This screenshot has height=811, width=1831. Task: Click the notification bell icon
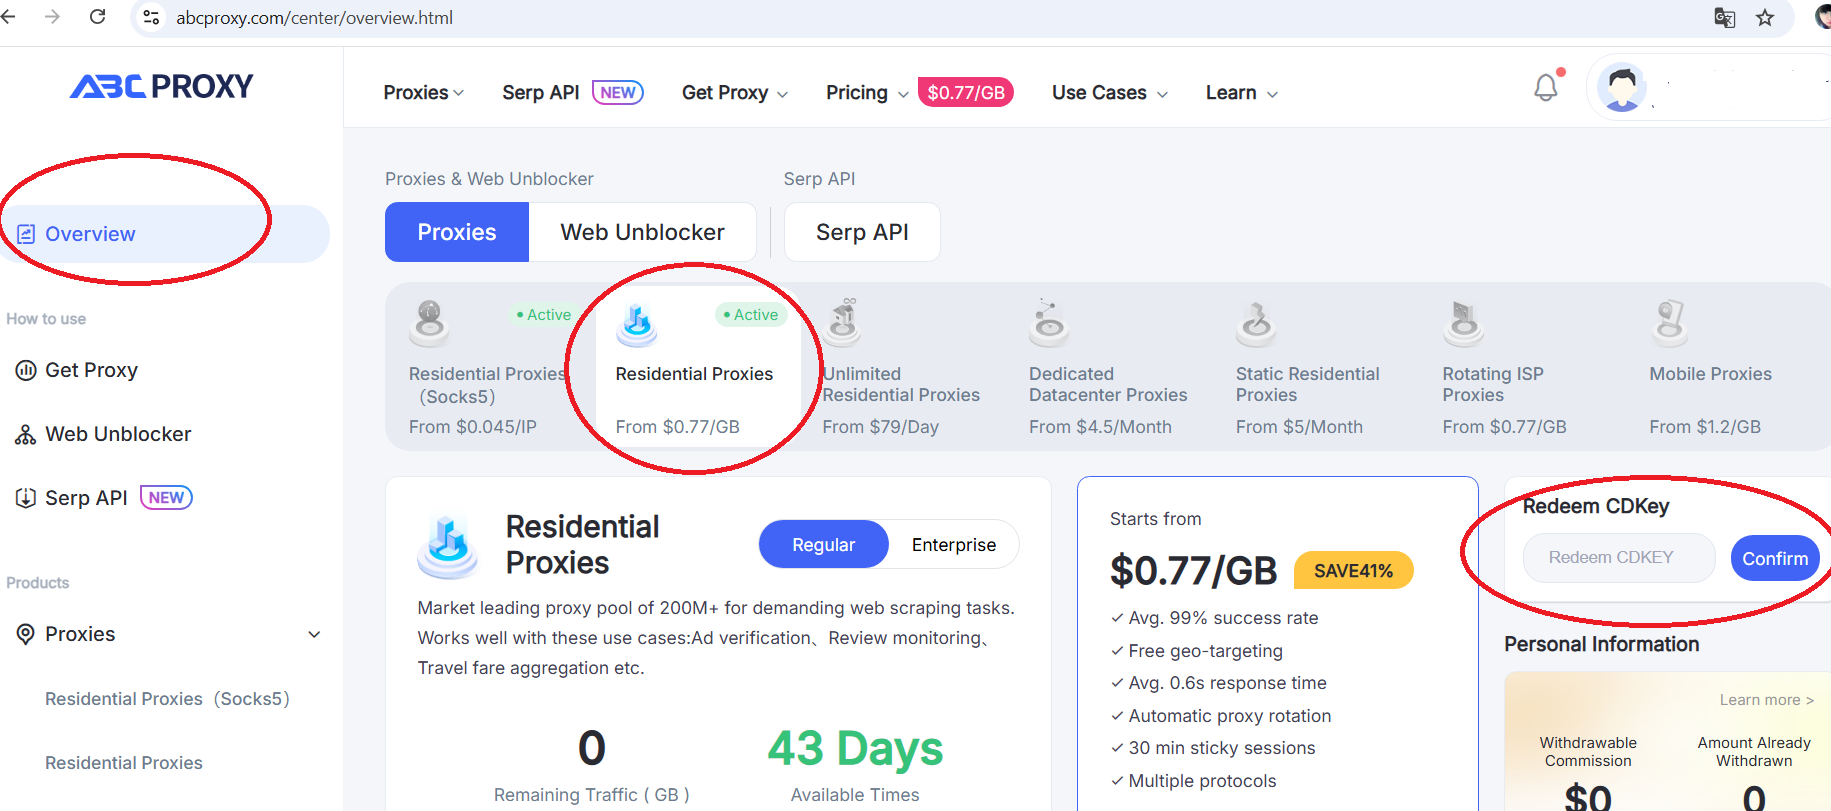[1545, 88]
